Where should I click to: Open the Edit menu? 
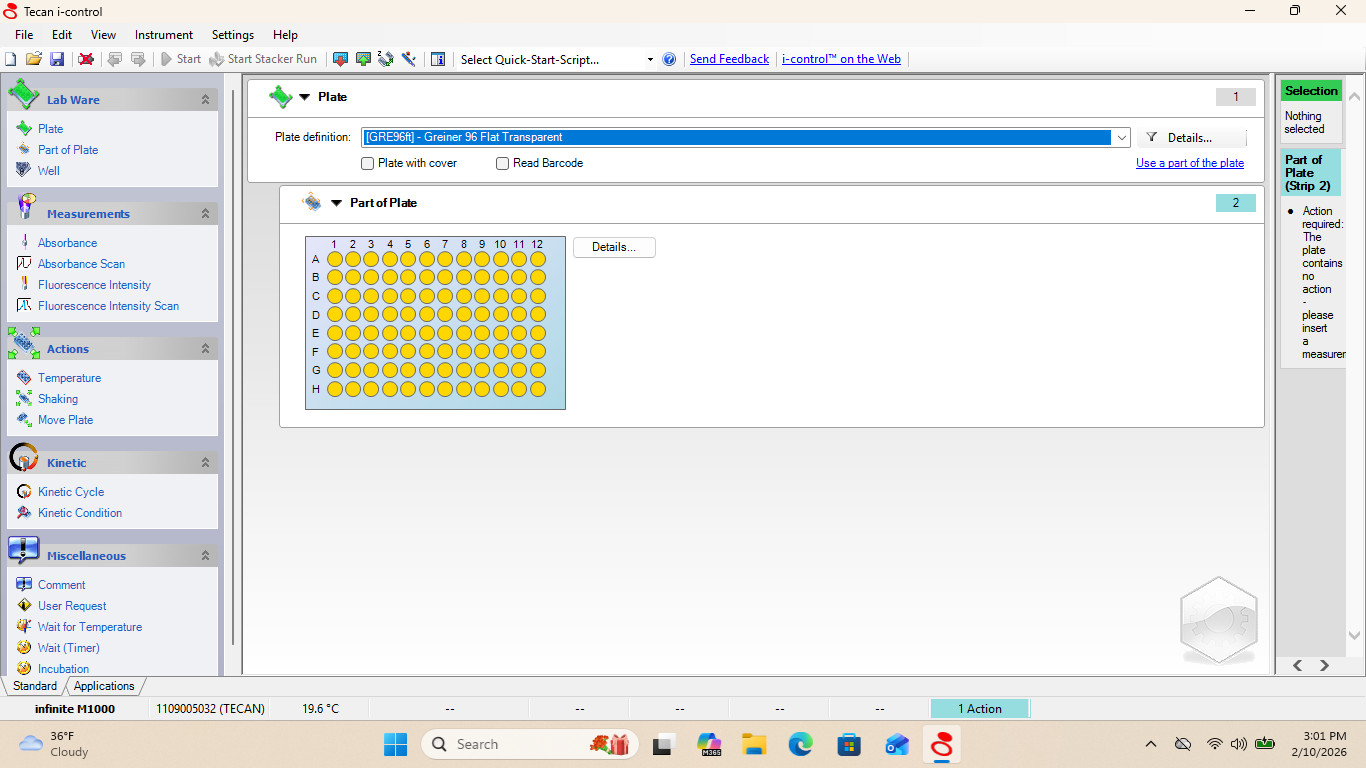click(x=62, y=35)
